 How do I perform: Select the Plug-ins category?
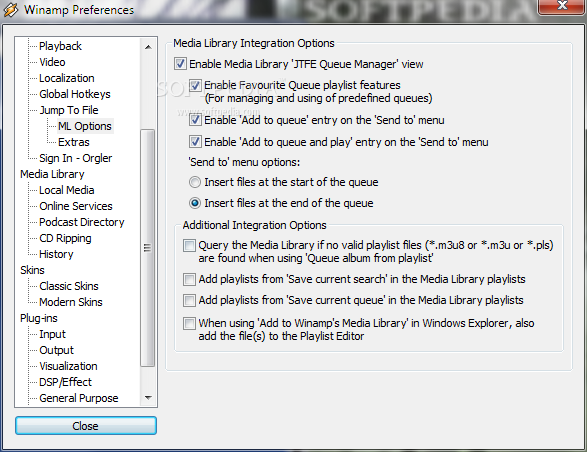(x=39, y=318)
